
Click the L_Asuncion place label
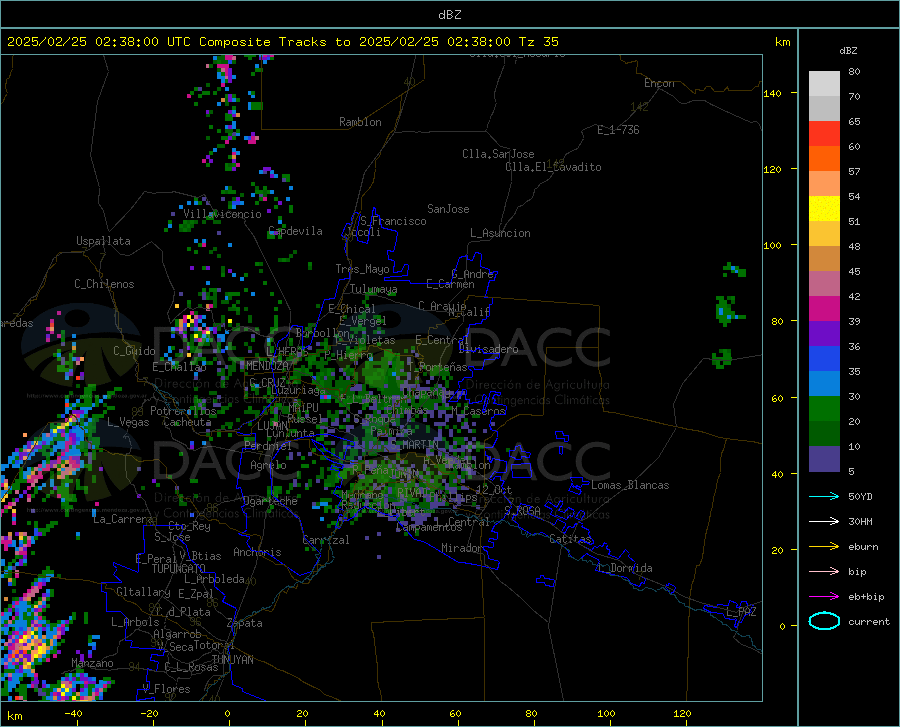click(x=500, y=233)
